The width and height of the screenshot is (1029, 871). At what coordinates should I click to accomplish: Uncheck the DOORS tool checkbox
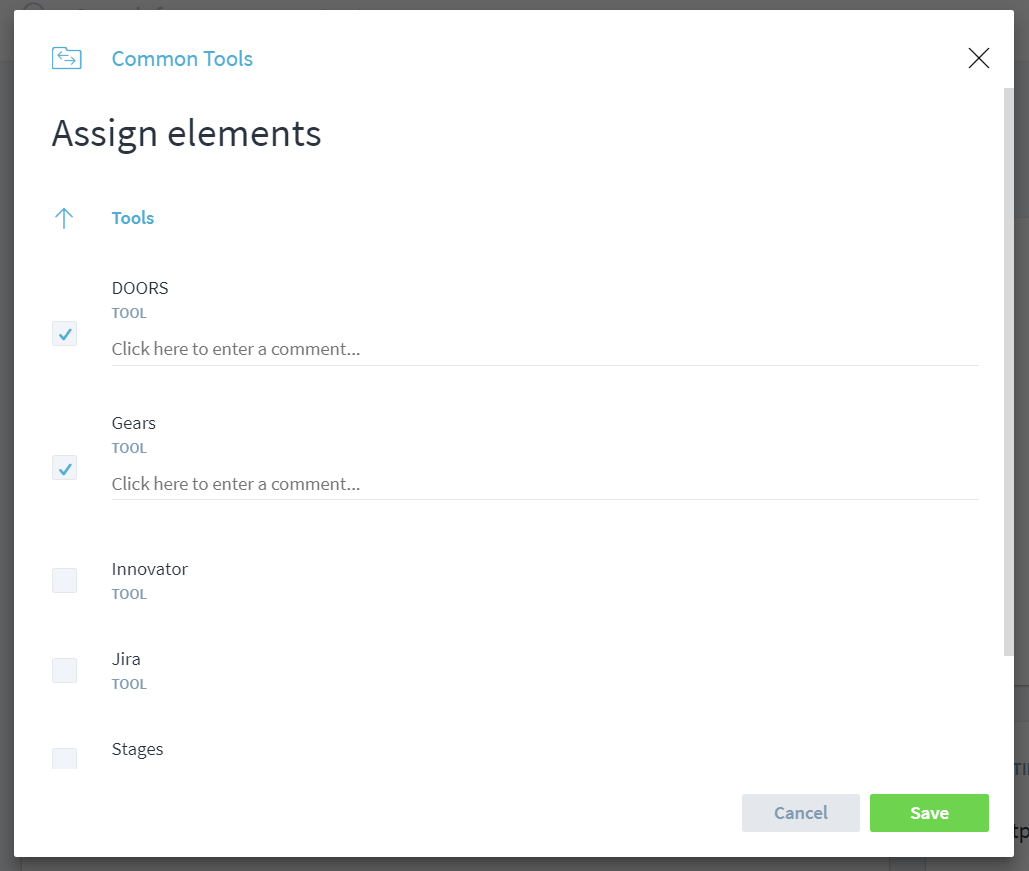click(64, 333)
